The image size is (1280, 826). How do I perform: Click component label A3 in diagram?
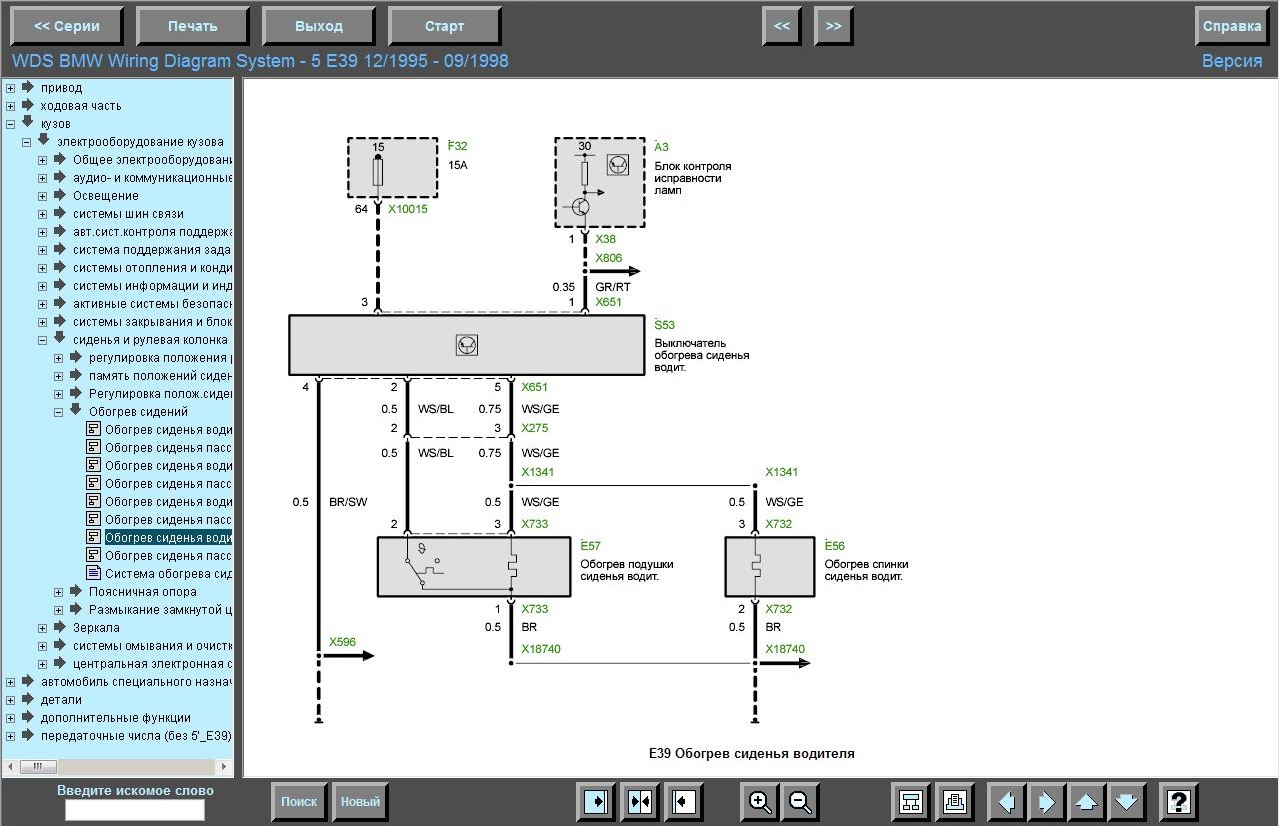coord(662,147)
